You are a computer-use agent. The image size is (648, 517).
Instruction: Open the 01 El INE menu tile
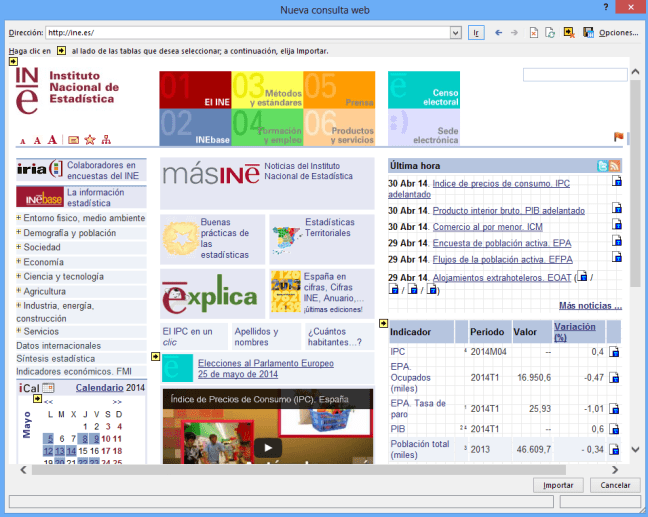tap(195, 90)
